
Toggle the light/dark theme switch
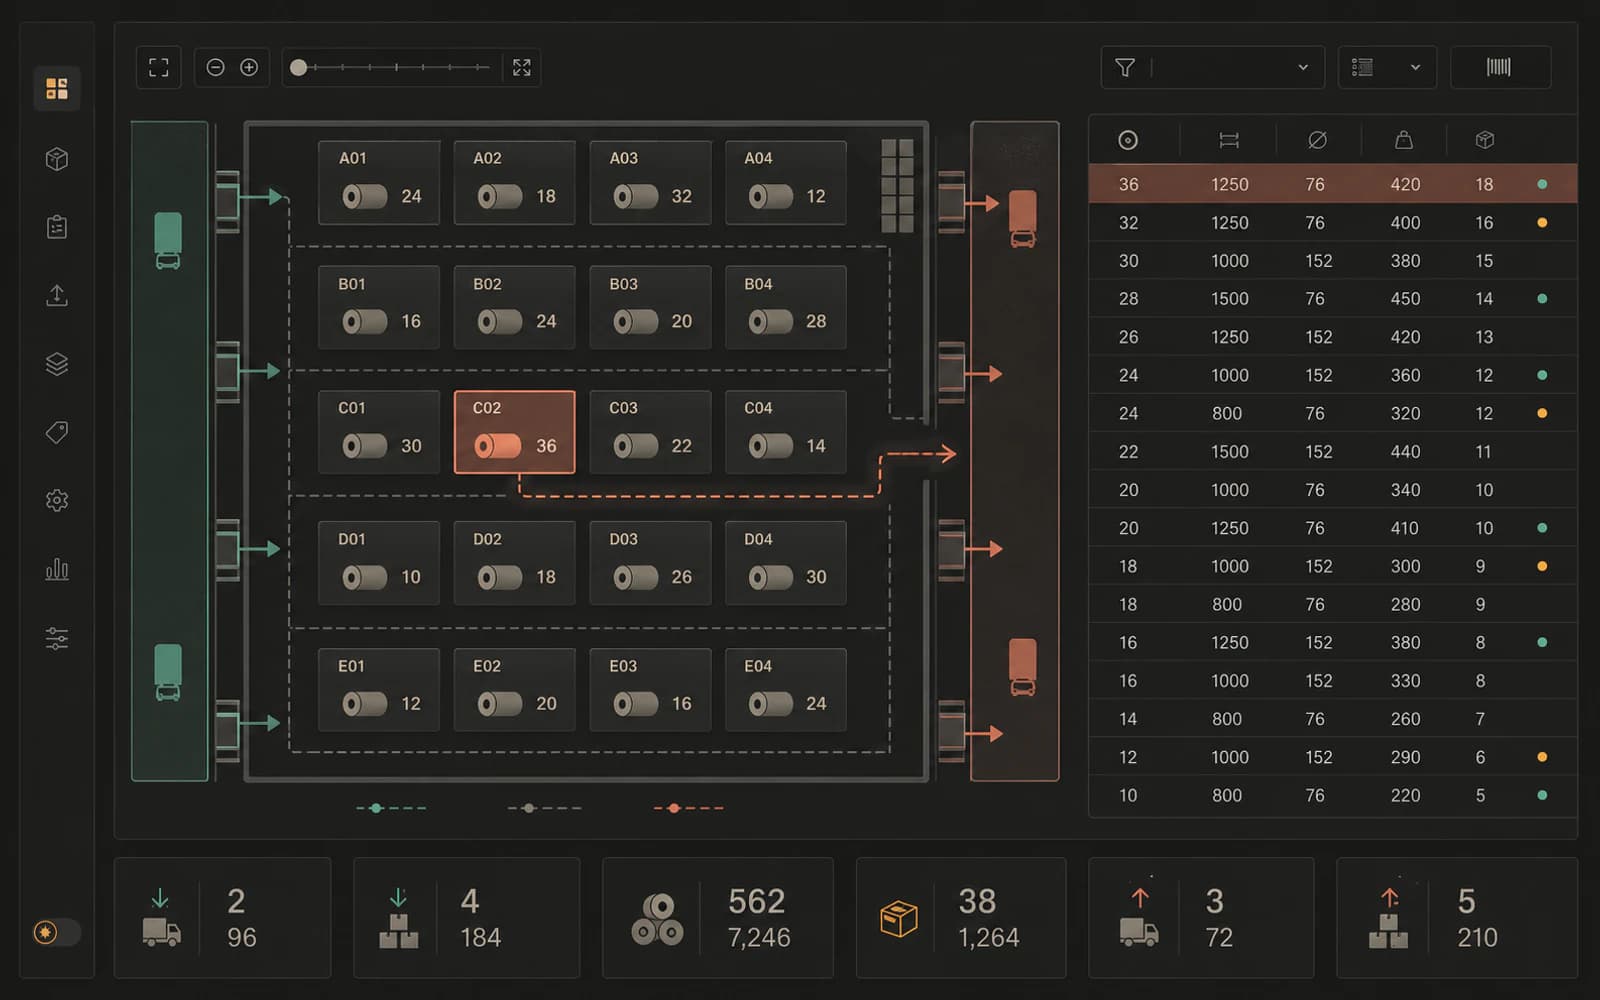[56, 932]
